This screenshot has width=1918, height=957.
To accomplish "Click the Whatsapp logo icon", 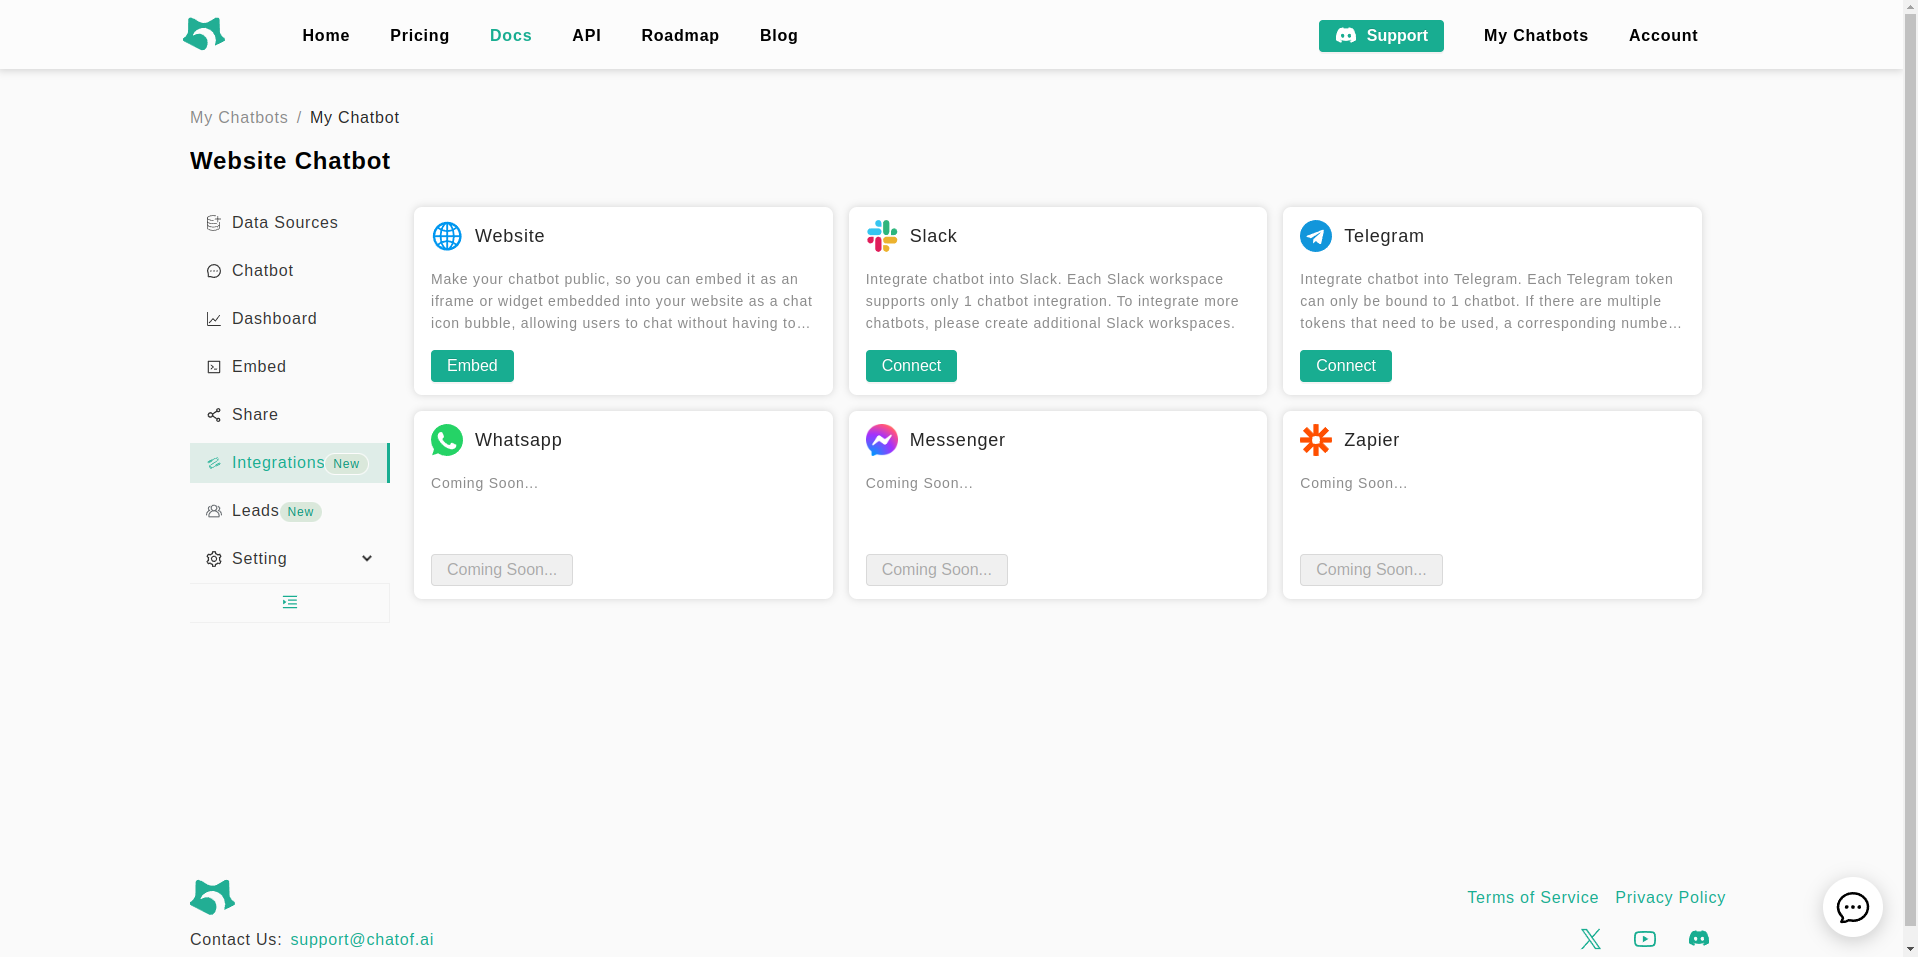I will (x=447, y=440).
